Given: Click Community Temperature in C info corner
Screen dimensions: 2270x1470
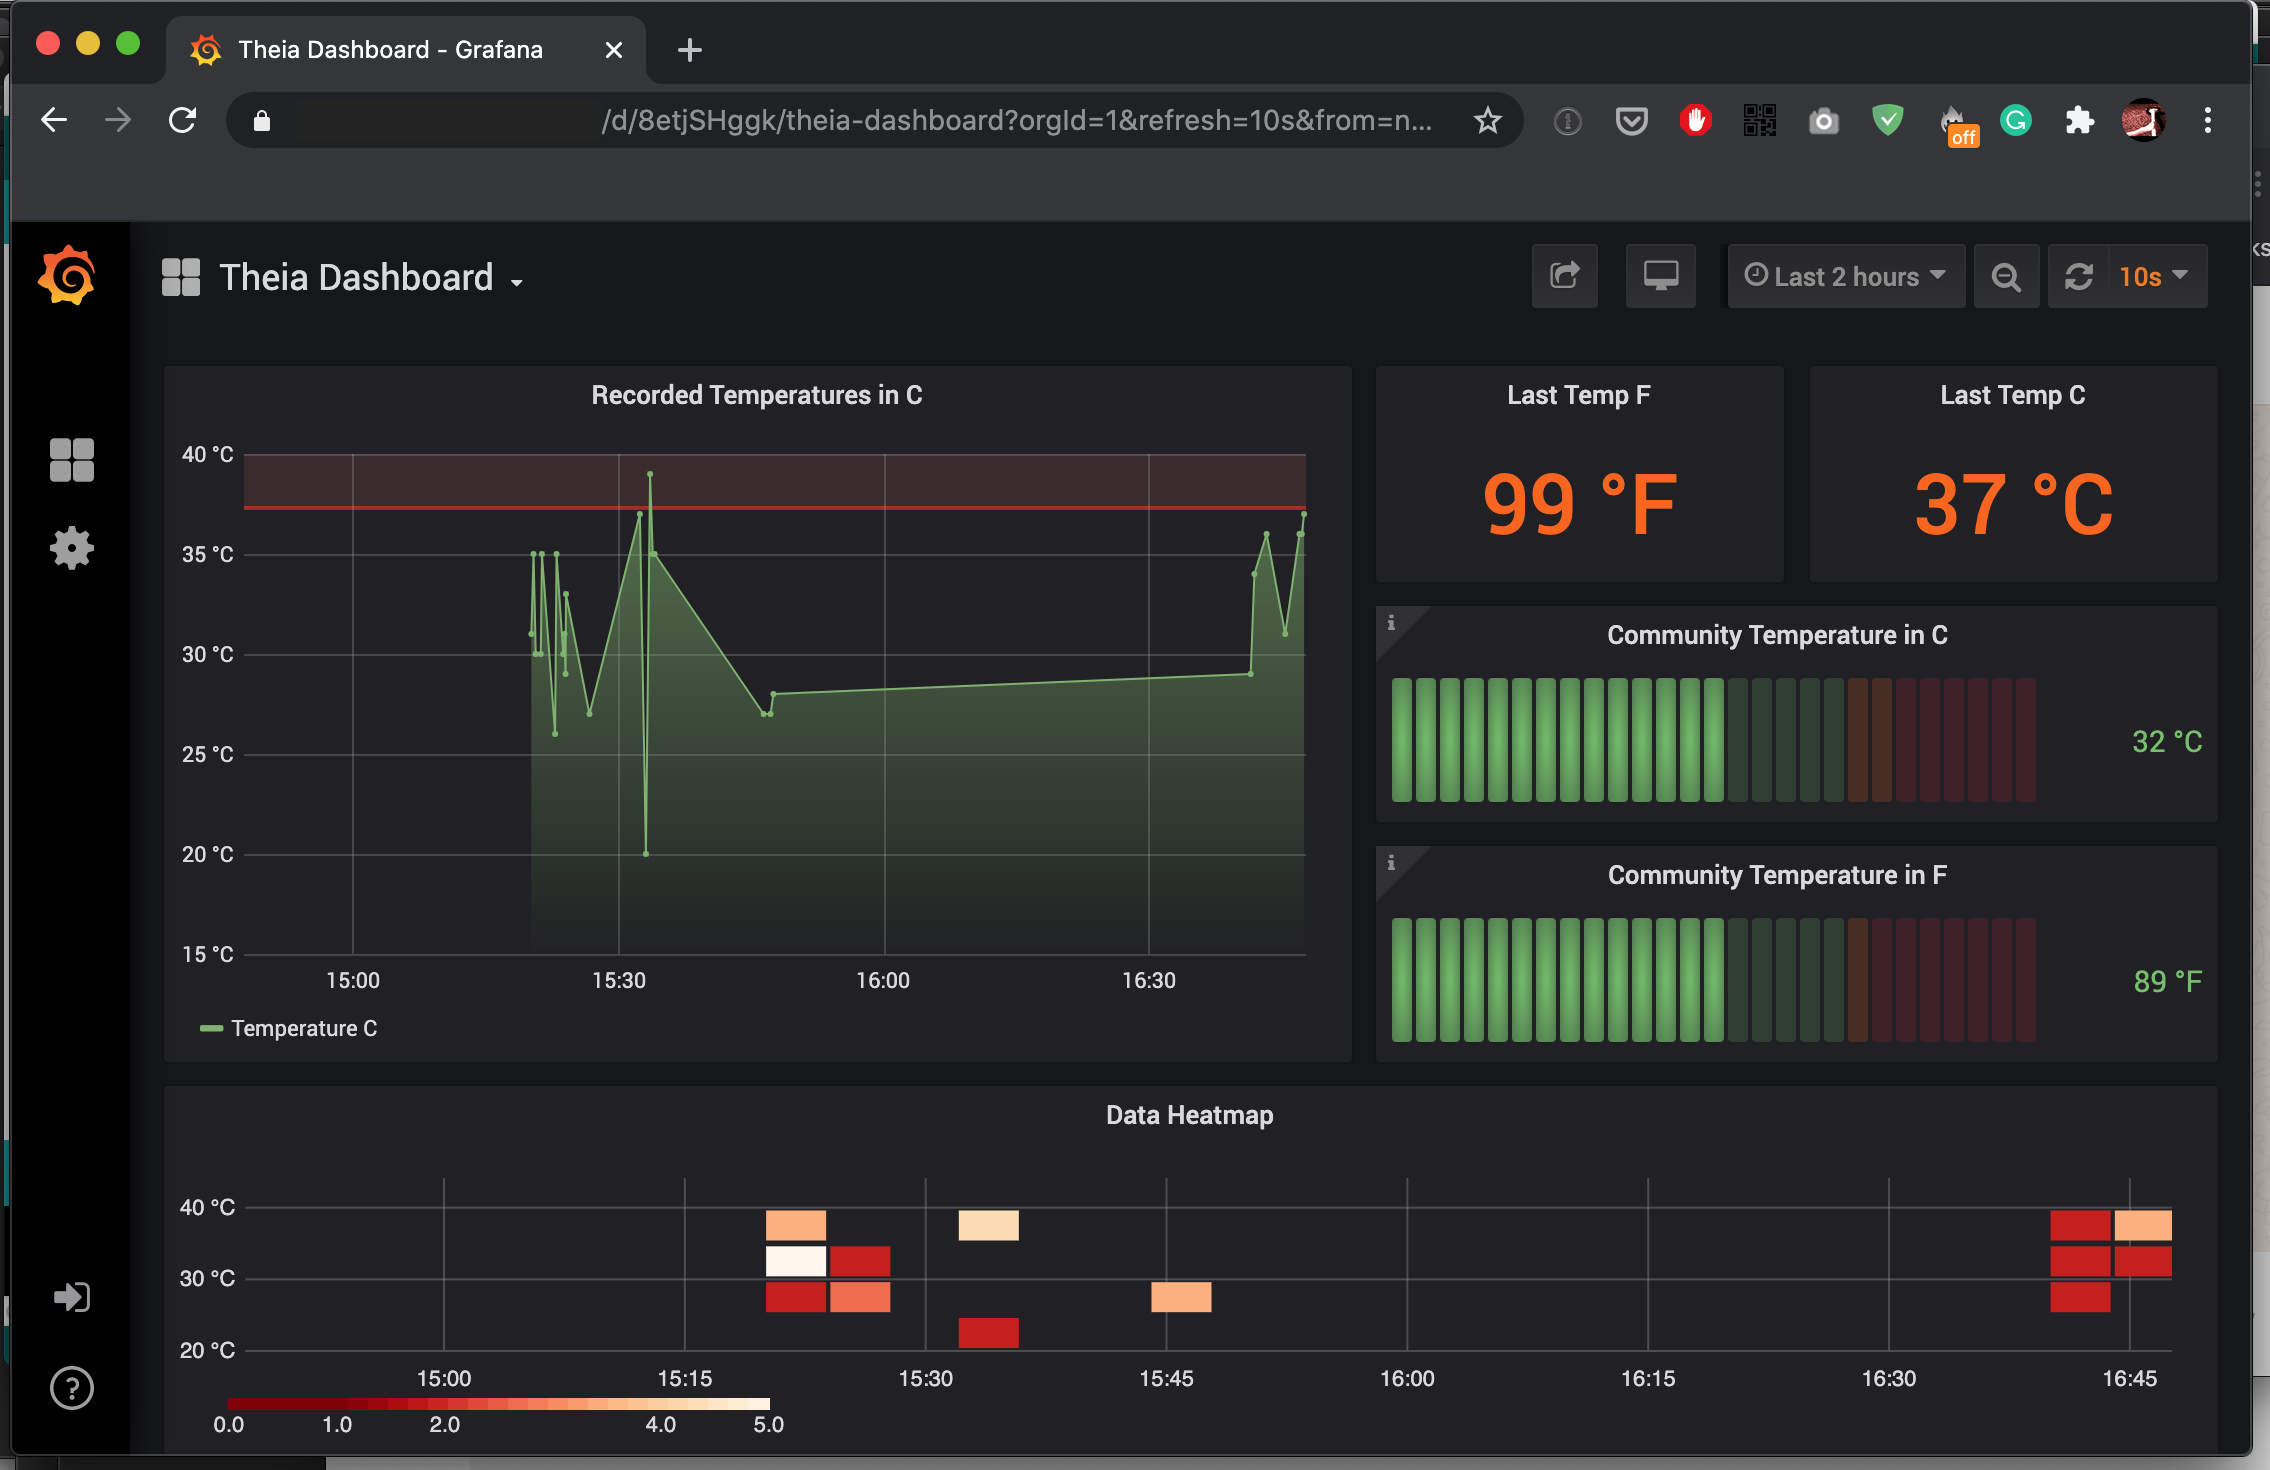Looking at the screenshot, I should (1391, 623).
